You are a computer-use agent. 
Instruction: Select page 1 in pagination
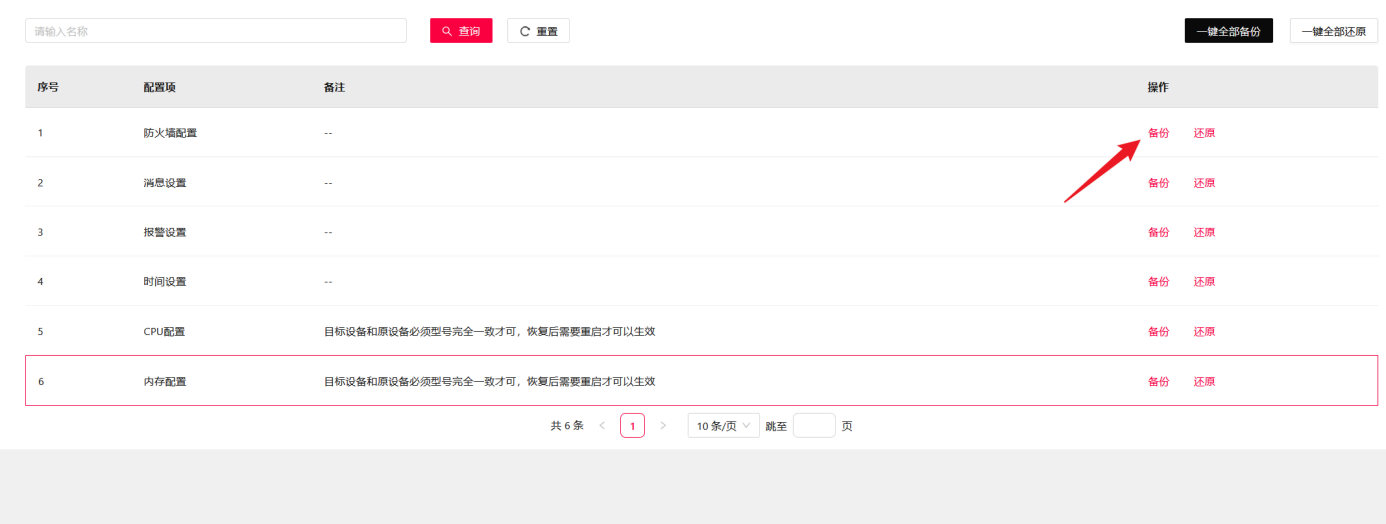632,426
